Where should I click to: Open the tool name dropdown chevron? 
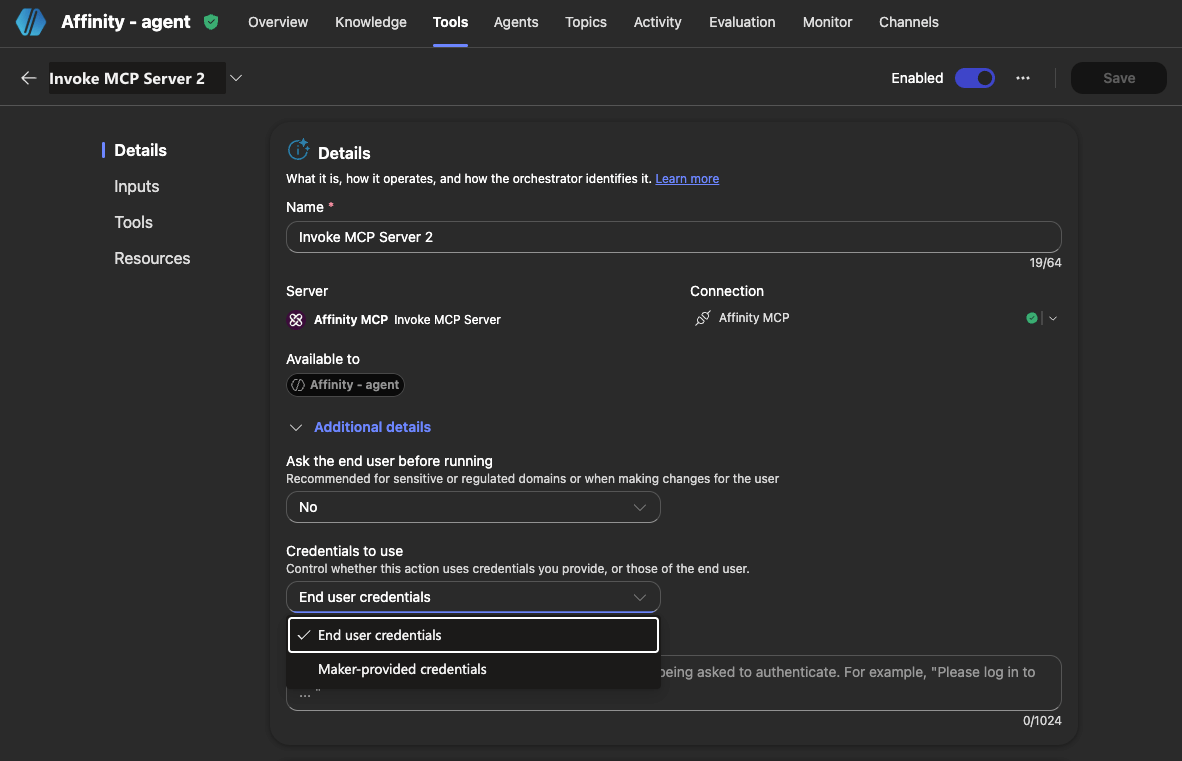click(x=236, y=78)
